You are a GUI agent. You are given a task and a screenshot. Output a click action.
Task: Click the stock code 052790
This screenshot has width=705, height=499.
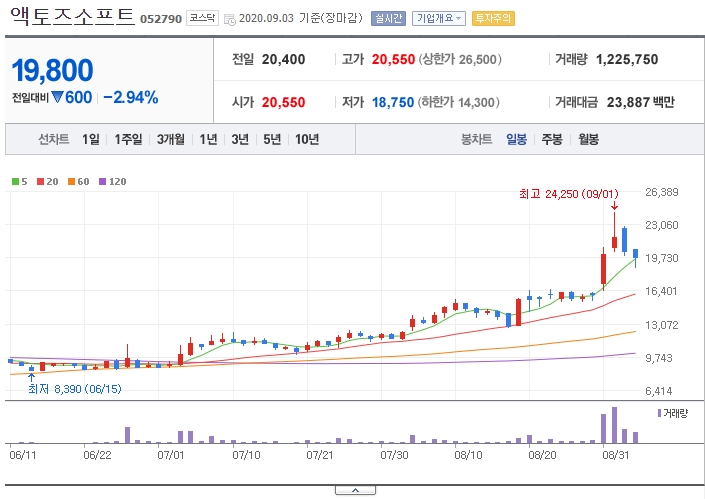(x=161, y=19)
